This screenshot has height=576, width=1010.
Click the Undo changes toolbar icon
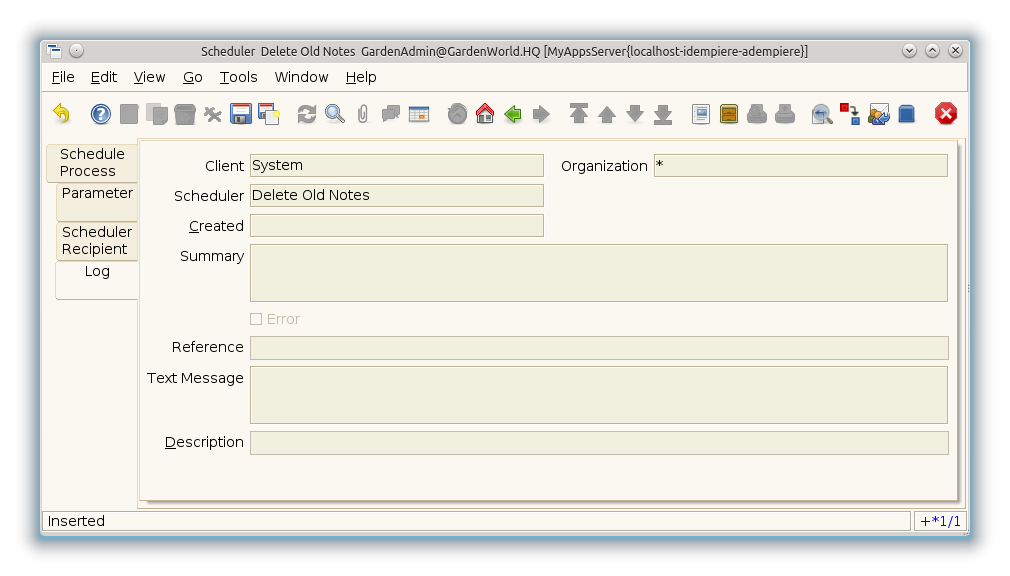coord(62,114)
